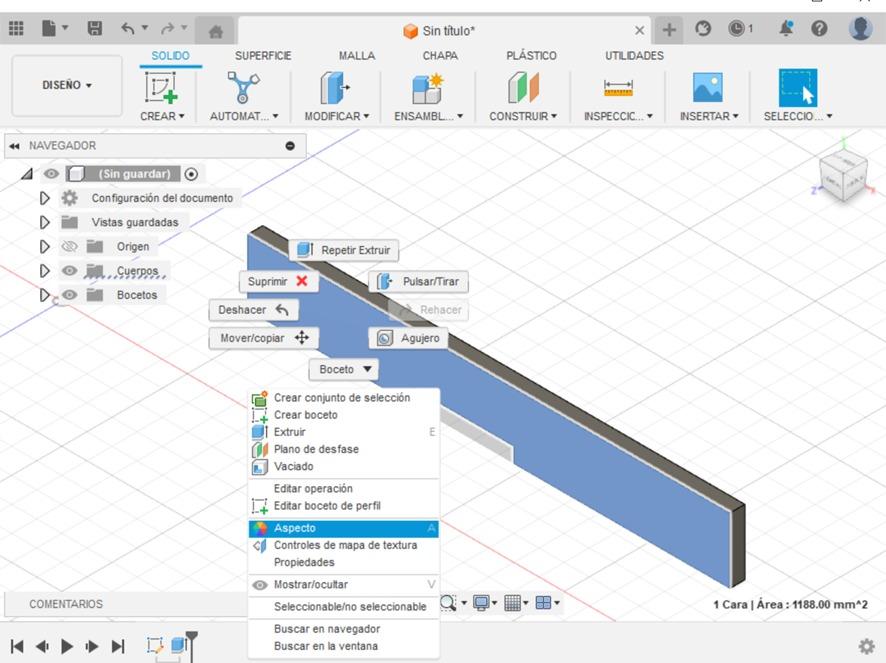886x663 pixels.
Task: Jump to timeline start
Action: tap(17, 645)
